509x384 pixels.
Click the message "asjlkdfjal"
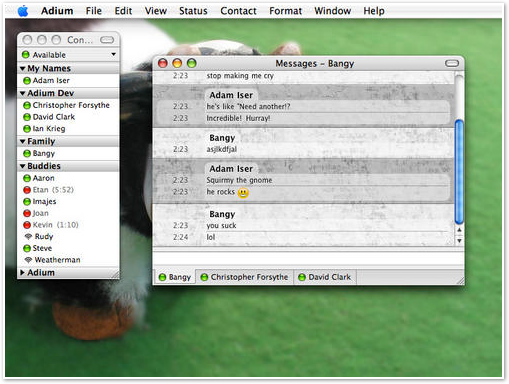222,149
